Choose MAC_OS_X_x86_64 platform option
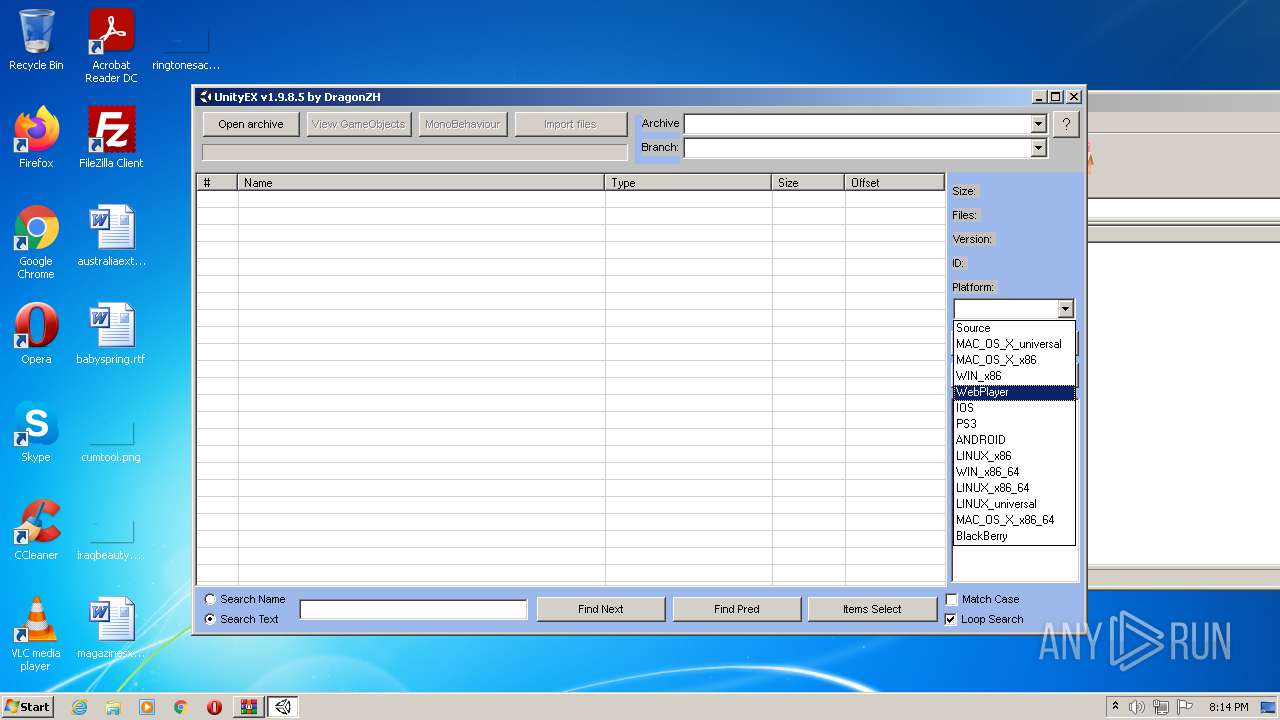This screenshot has width=1280, height=720. coord(1014,520)
